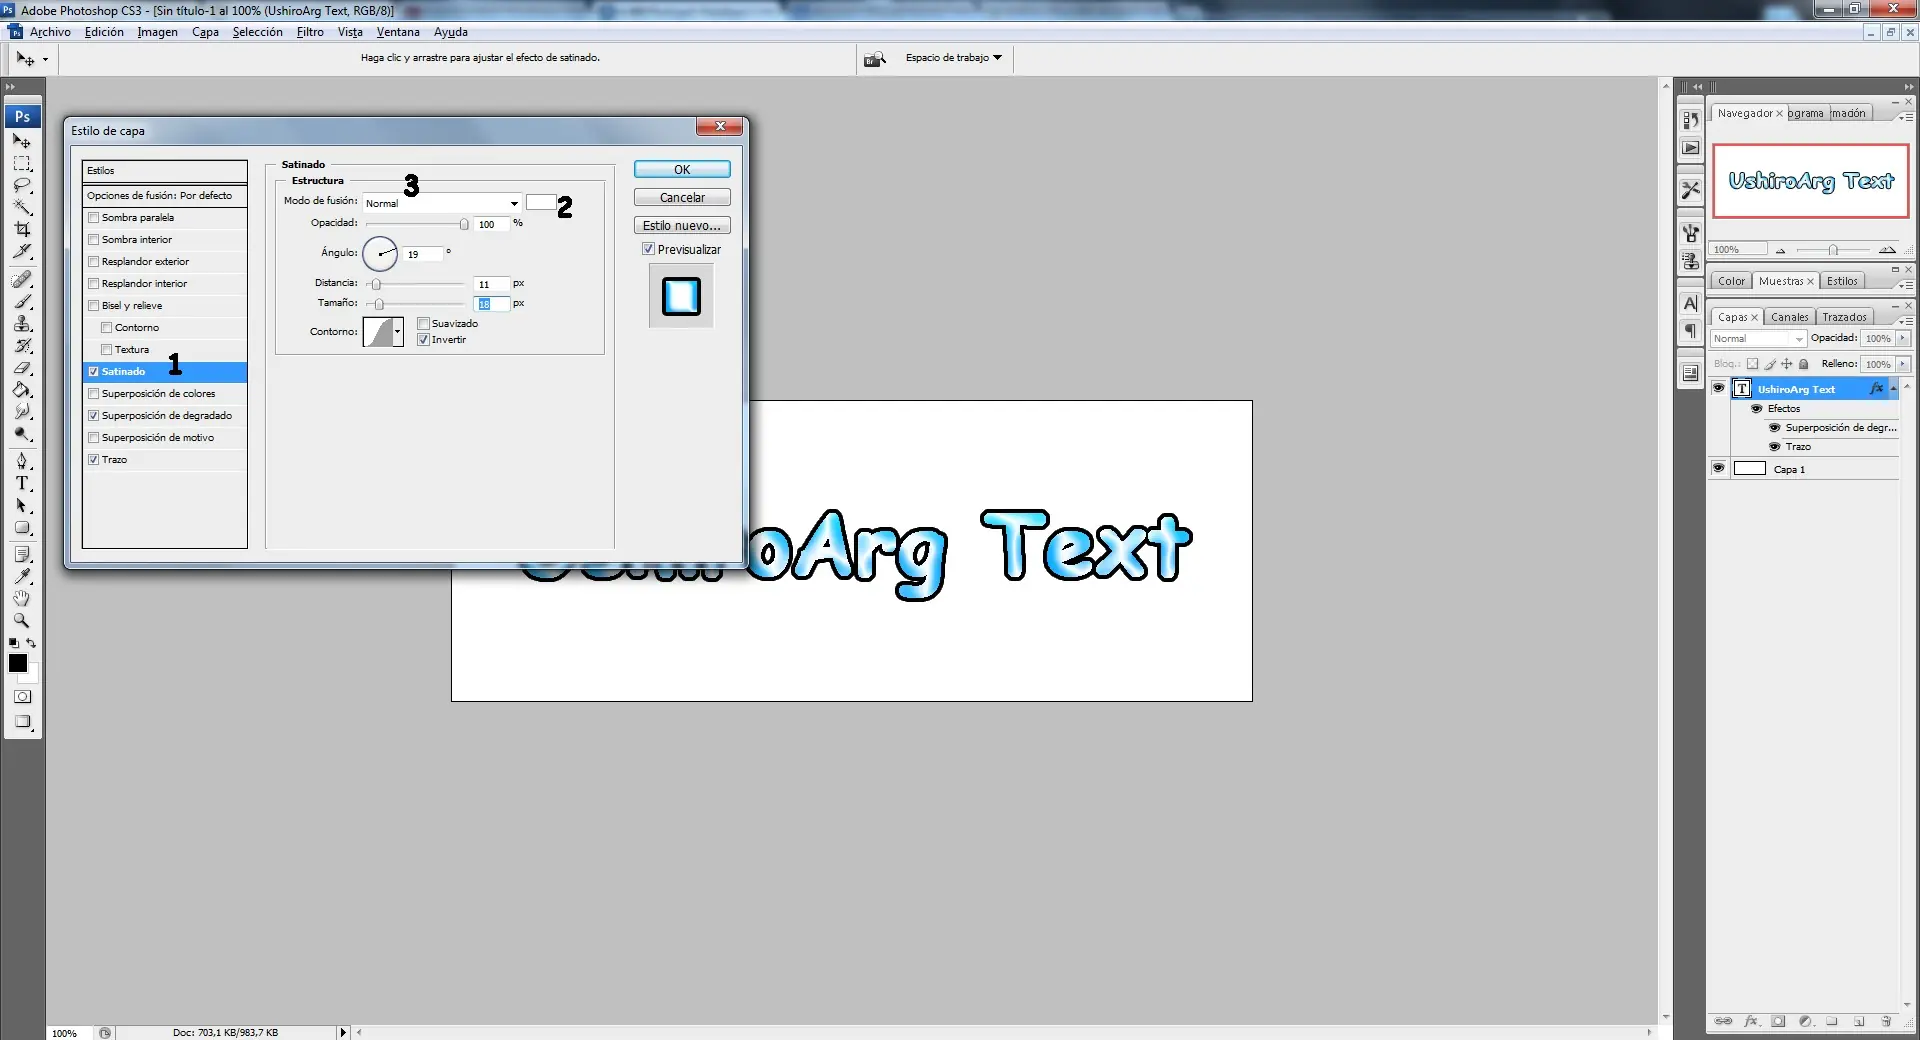The width and height of the screenshot is (1920, 1040).
Task: Click OK in Estilo de capa dialog
Action: tap(682, 170)
